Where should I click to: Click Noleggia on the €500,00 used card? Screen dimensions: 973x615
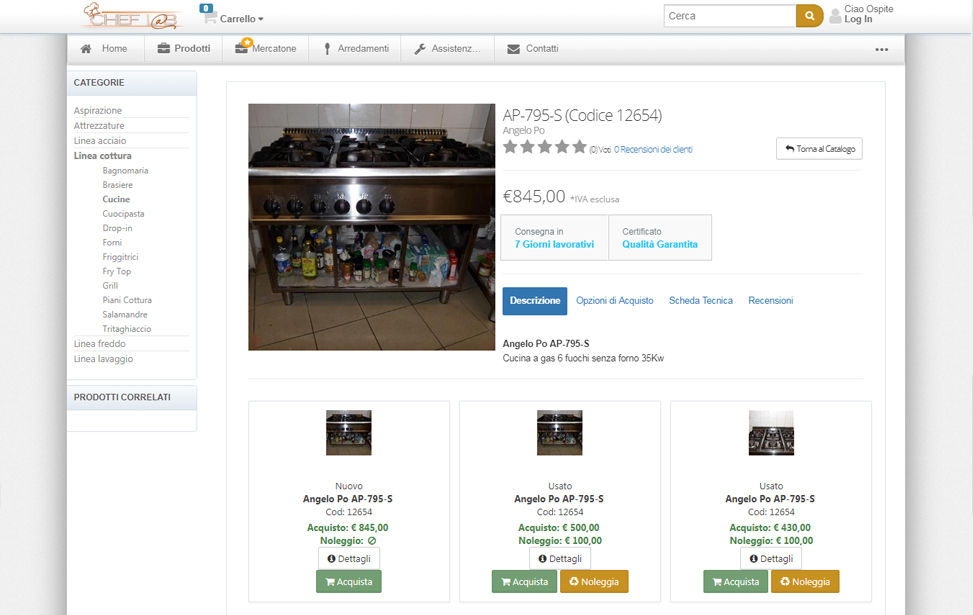(x=594, y=581)
